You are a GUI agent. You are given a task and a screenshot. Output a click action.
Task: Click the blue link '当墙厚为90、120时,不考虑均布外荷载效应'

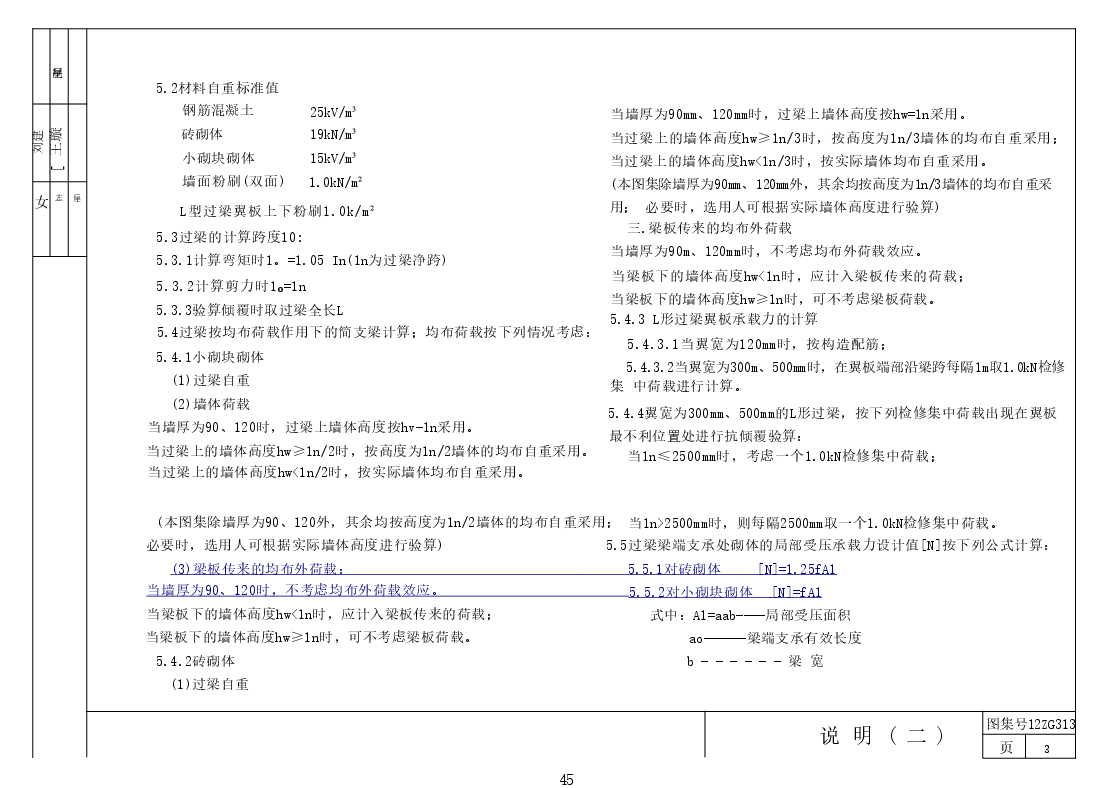pos(292,590)
